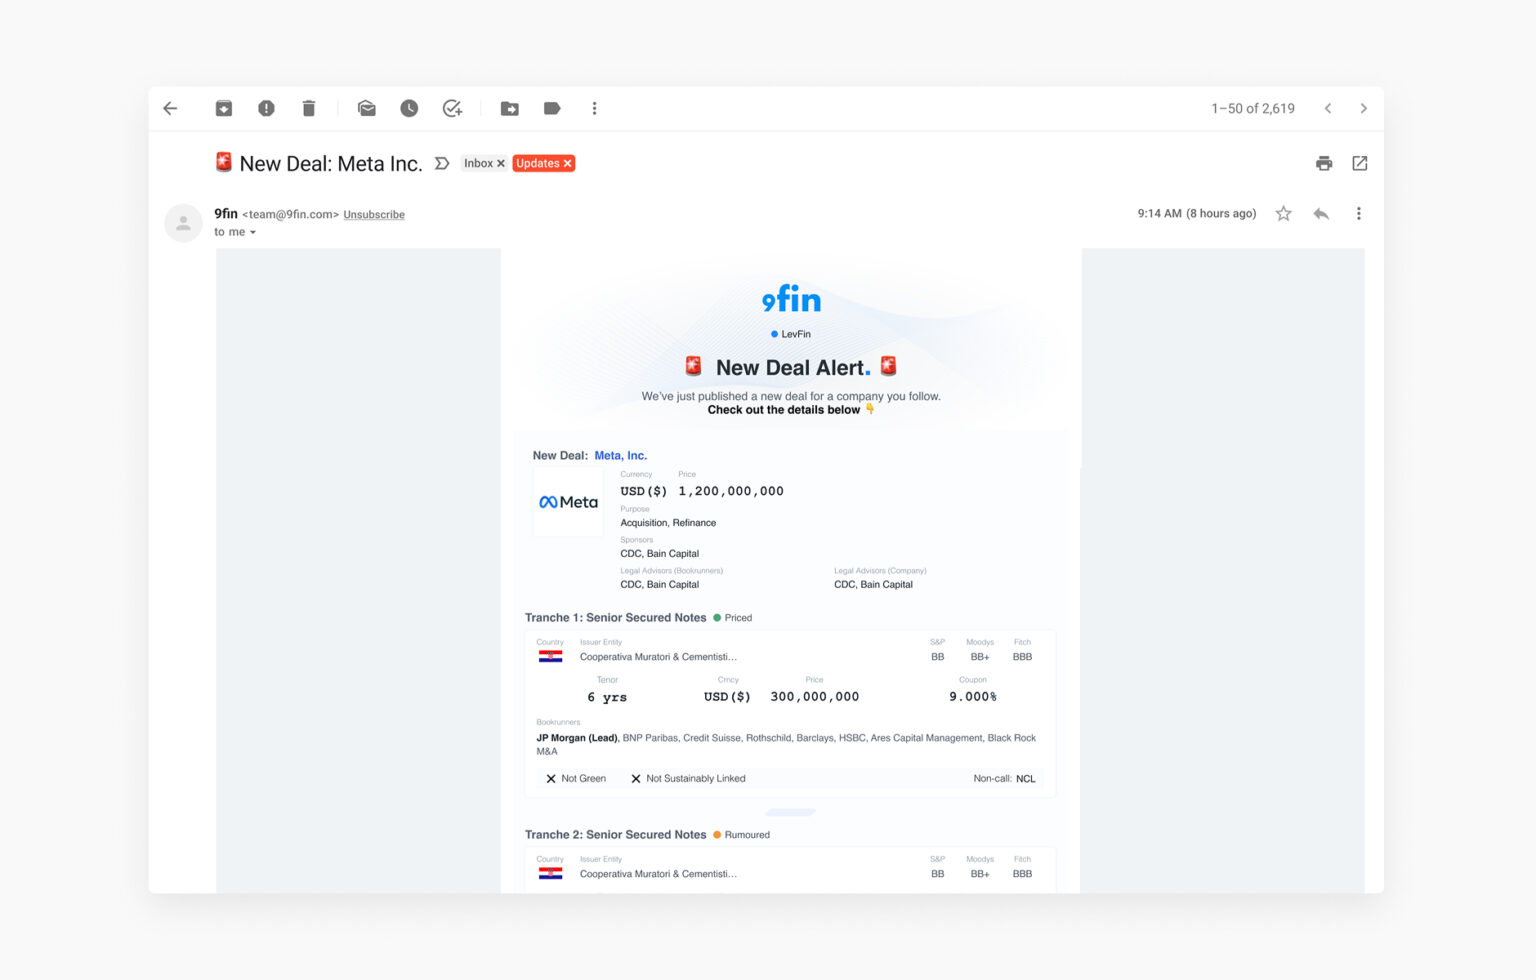This screenshot has width=1536, height=980.
Task: Open the Meta, Inc. deal link
Action: pyautogui.click(x=621, y=455)
